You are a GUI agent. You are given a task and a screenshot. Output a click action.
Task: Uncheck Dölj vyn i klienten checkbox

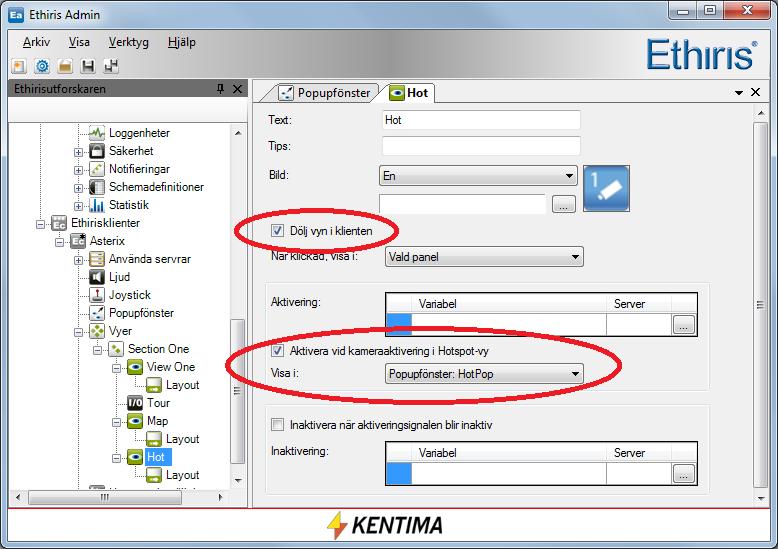[x=277, y=231]
